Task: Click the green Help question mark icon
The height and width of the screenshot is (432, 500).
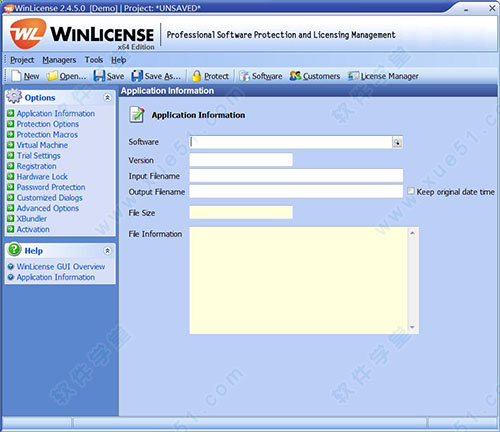Action: (x=14, y=250)
